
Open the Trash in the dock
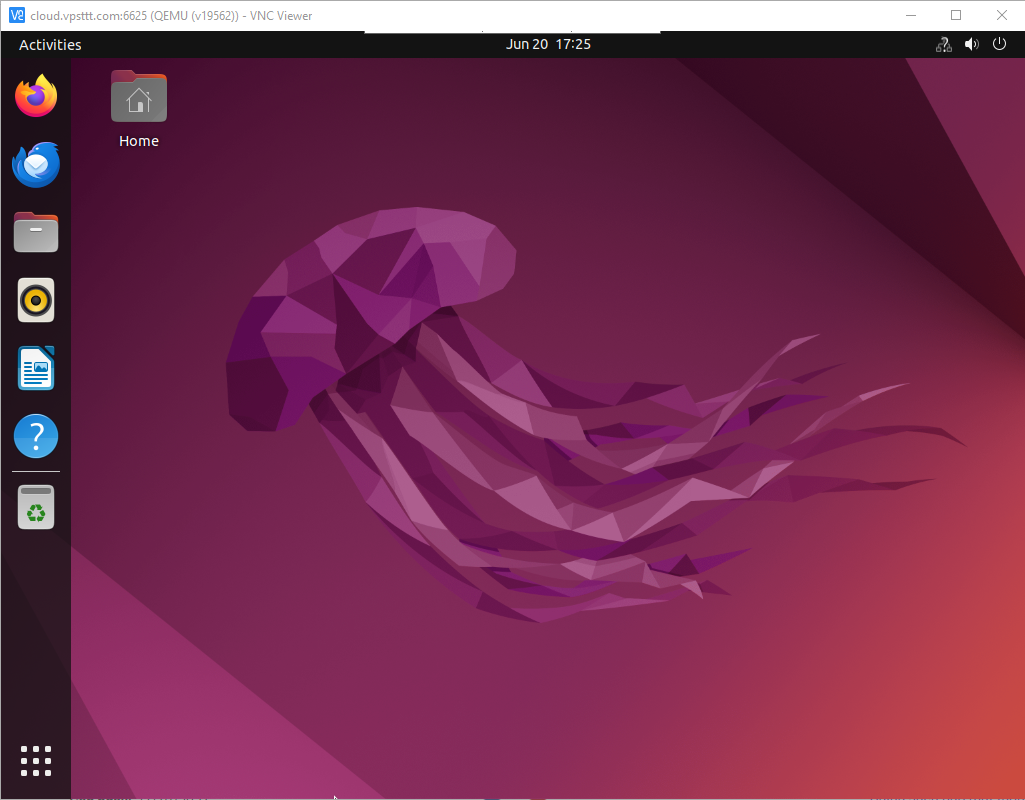(x=36, y=507)
